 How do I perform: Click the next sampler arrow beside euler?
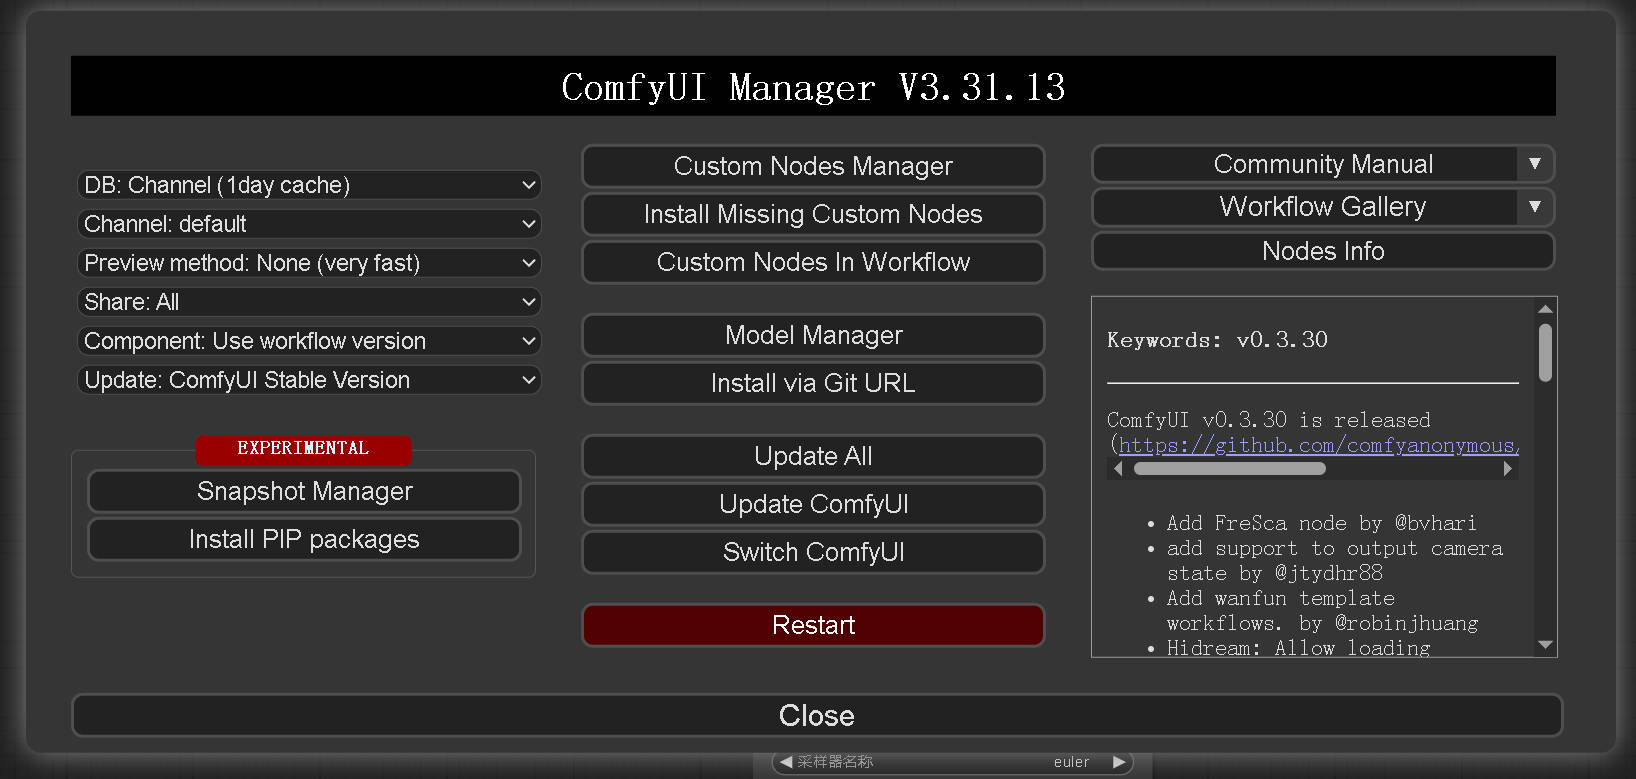pyautogui.click(x=1119, y=762)
